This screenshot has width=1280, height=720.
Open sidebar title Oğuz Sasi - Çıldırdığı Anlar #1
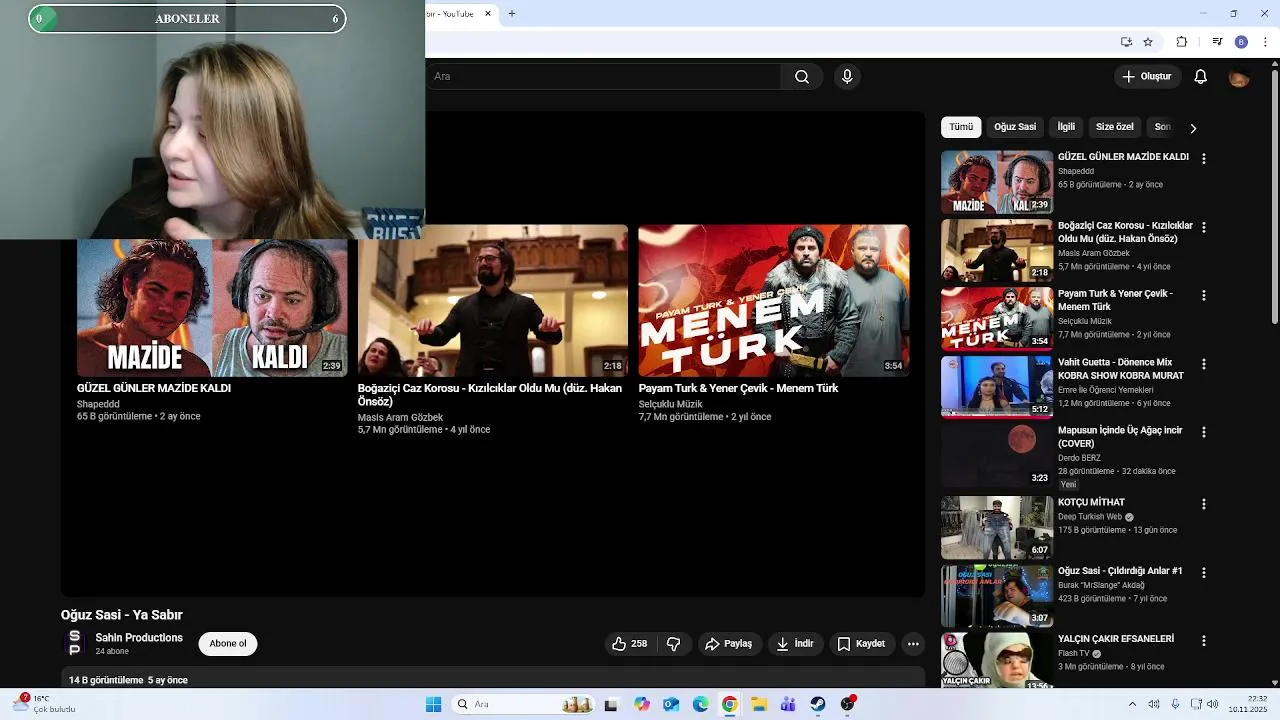click(x=1120, y=571)
